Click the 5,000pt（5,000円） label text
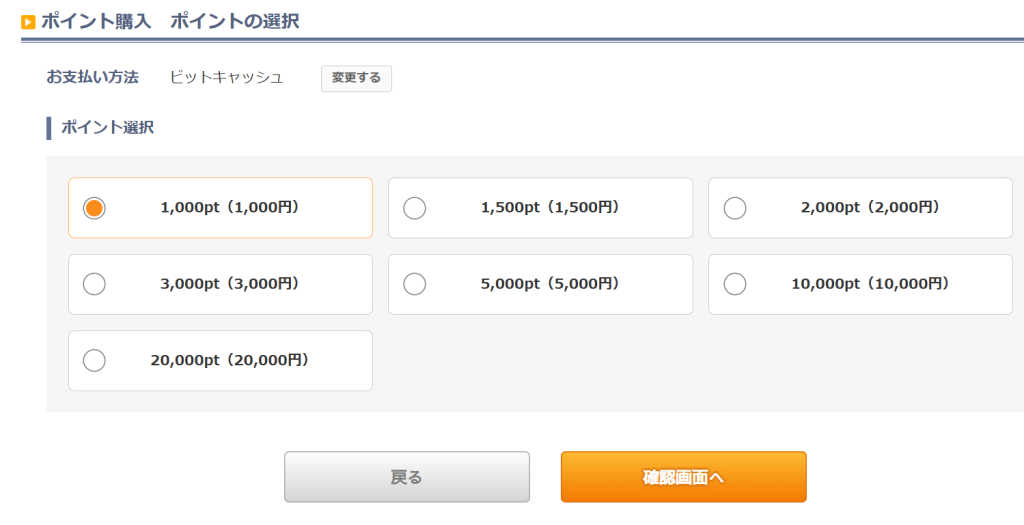1024x525 pixels. point(550,284)
